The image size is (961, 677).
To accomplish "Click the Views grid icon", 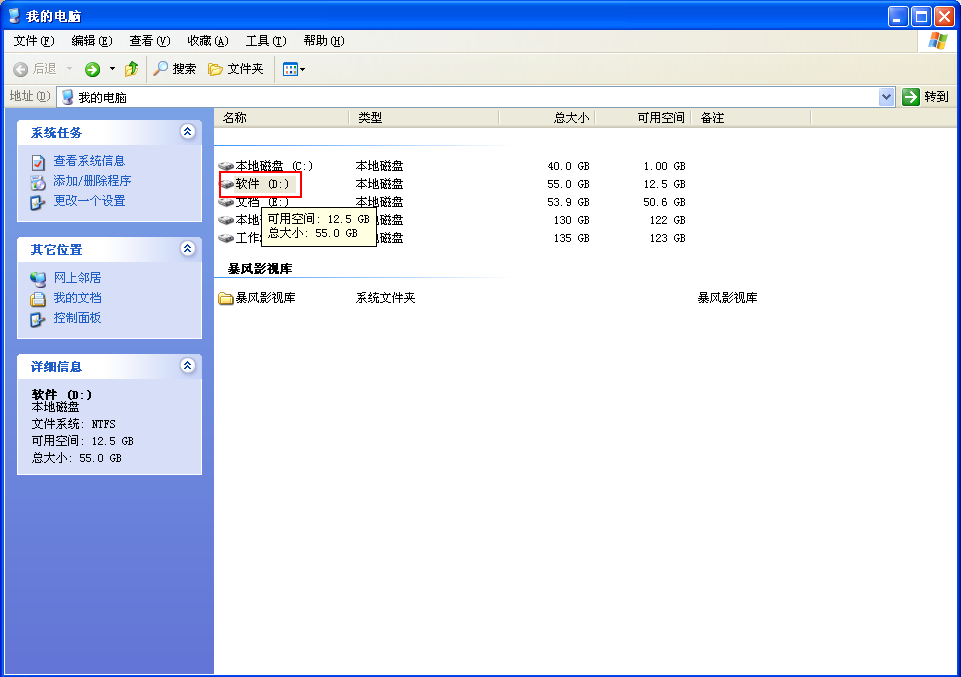I will [290, 69].
